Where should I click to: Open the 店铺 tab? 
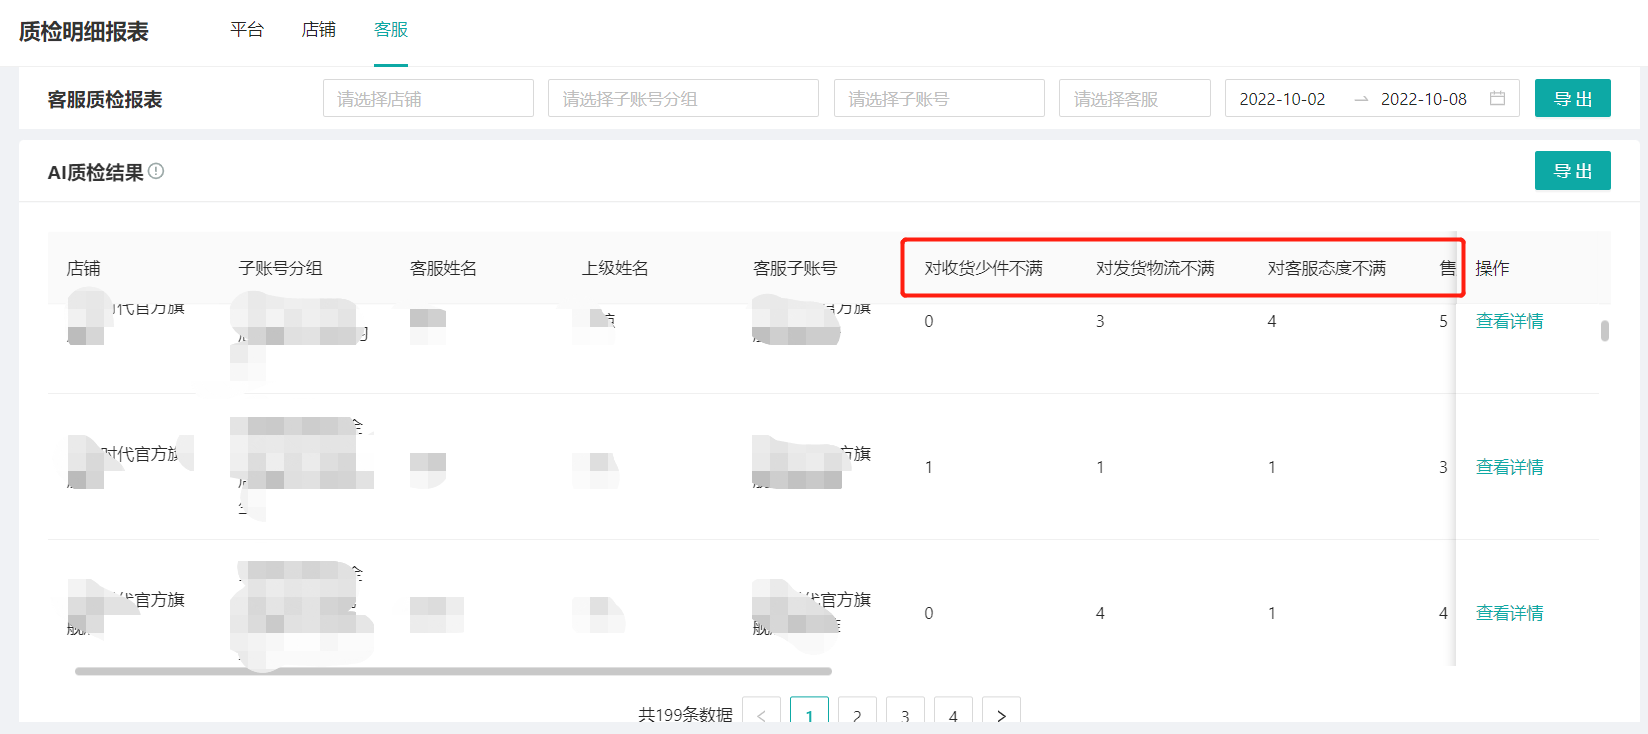pos(319,30)
